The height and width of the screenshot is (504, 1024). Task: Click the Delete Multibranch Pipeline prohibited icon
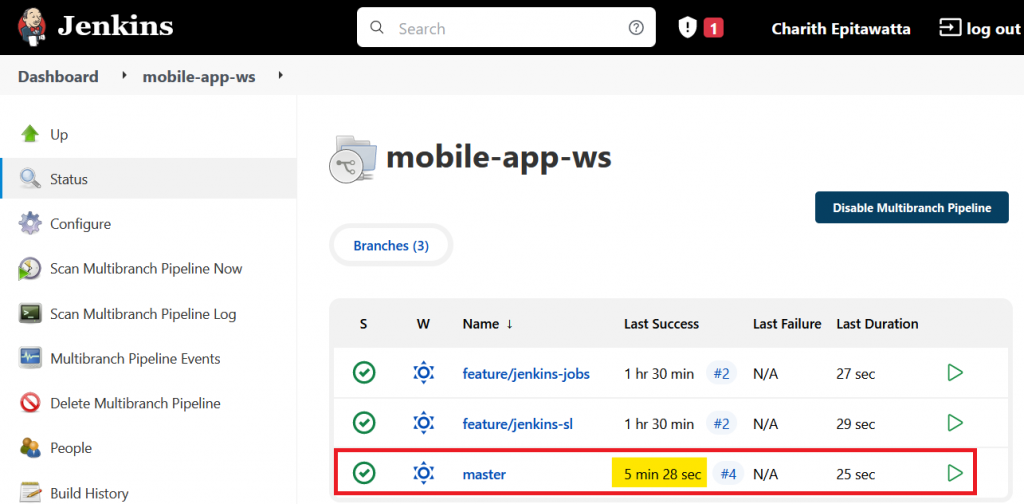(x=30, y=403)
